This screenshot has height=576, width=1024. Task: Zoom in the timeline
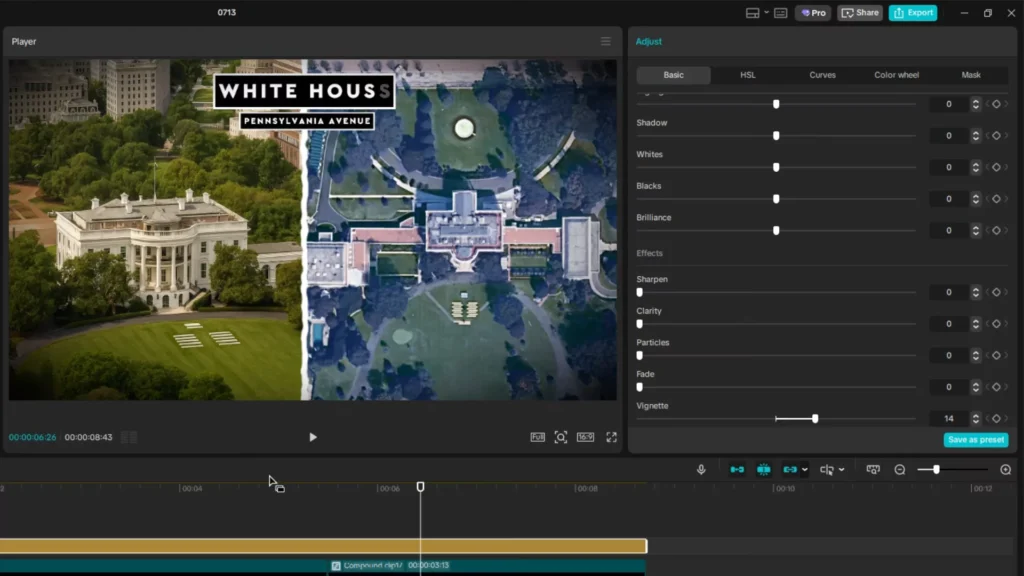[x=1006, y=470]
